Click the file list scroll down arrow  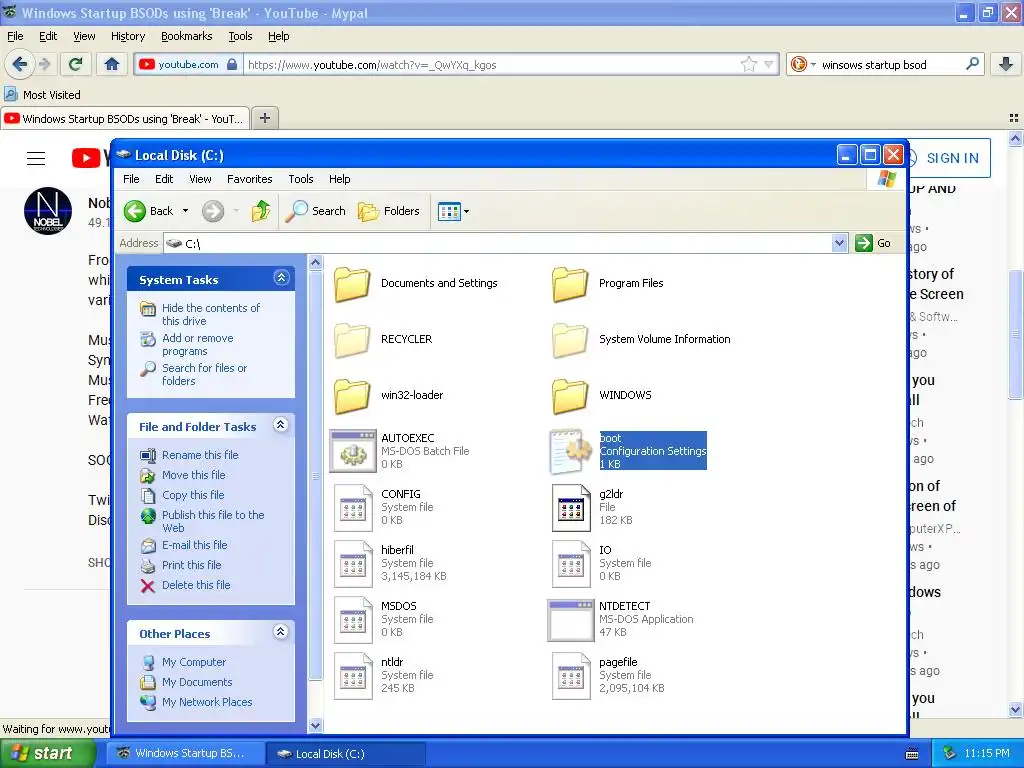(315, 725)
